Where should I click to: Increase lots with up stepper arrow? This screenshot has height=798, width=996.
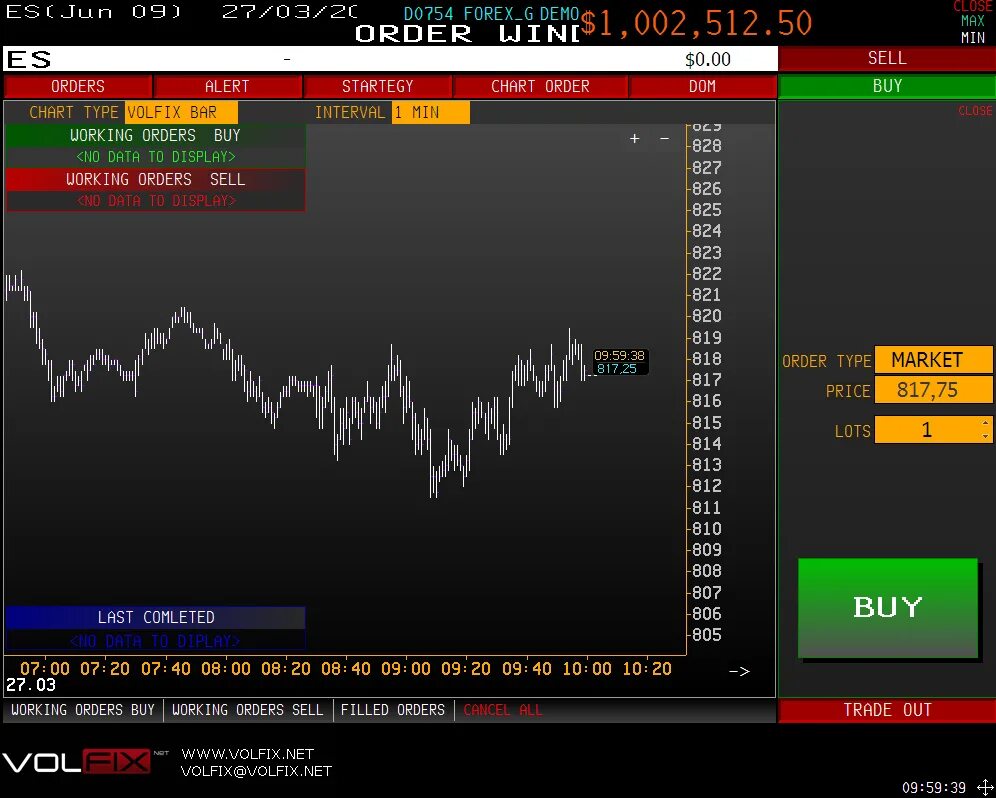coord(985,423)
